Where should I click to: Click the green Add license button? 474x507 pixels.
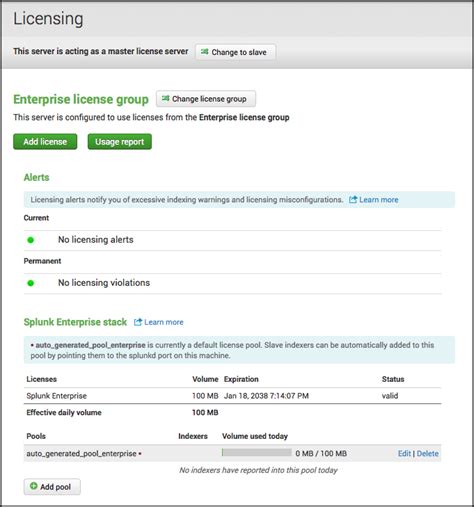(x=45, y=142)
